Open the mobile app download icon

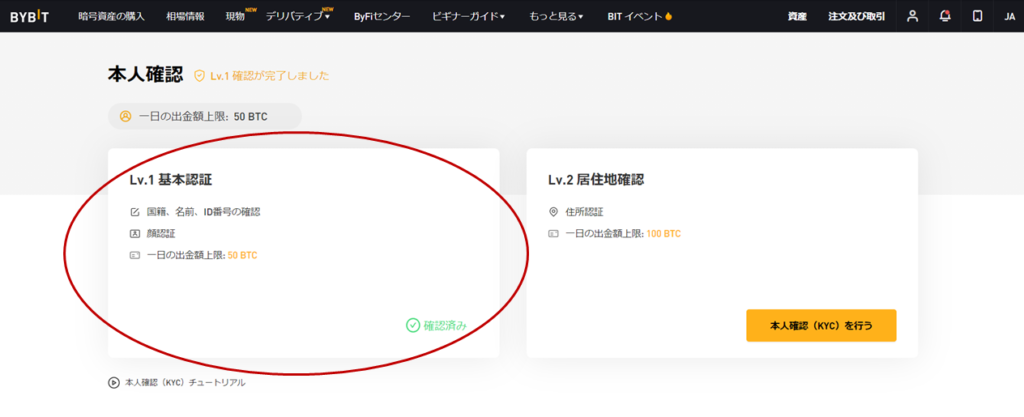978,16
